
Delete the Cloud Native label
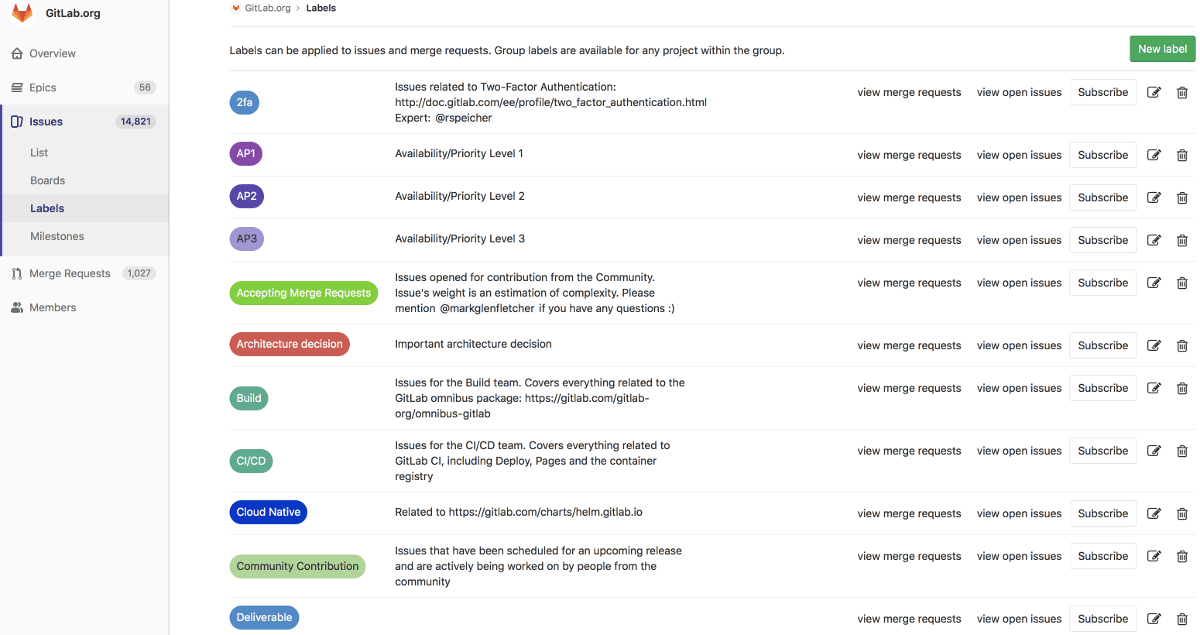(1182, 513)
